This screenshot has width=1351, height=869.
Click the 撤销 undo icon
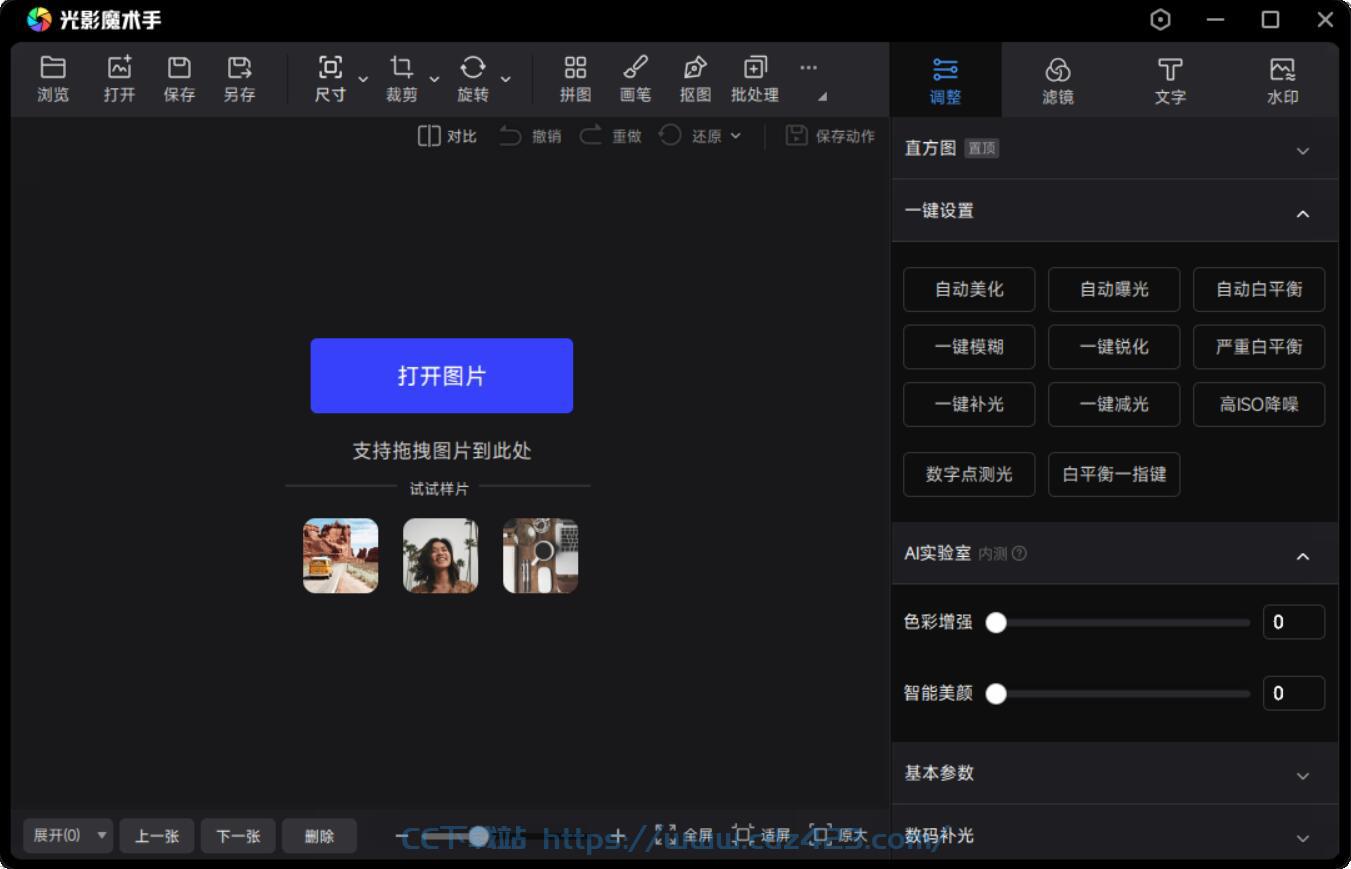point(510,135)
